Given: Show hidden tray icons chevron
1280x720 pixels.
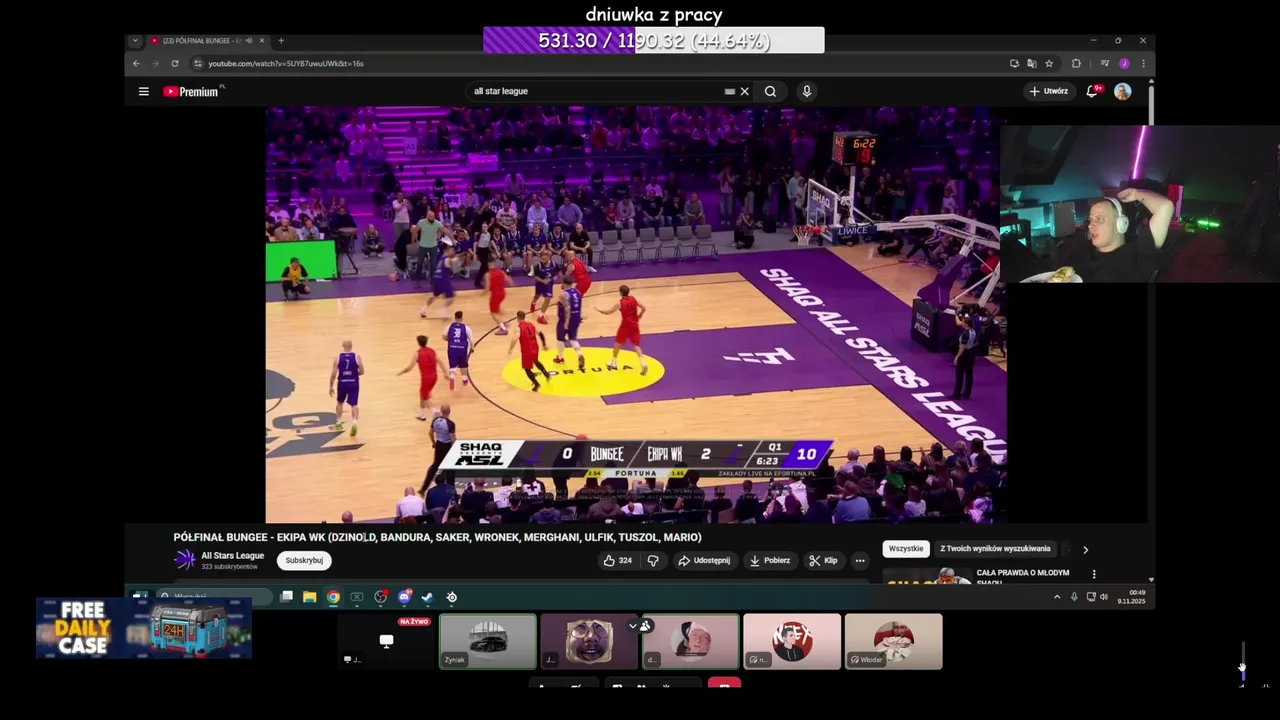Looking at the screenshot, I should [x=1057, y=597].
